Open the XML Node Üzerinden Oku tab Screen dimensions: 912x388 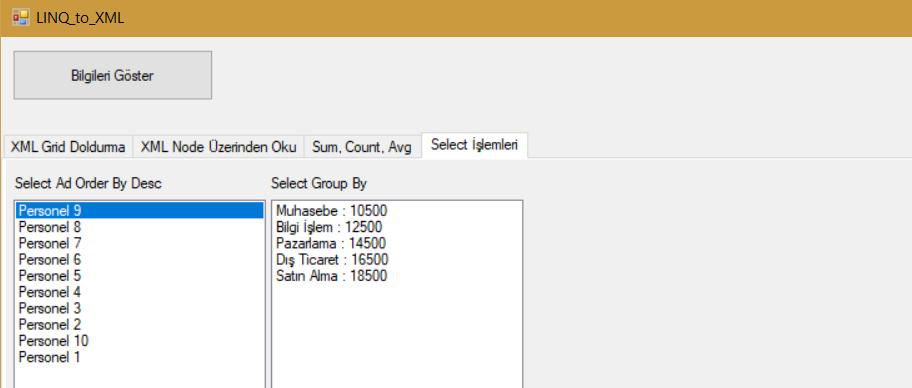(x=219, y=147)
